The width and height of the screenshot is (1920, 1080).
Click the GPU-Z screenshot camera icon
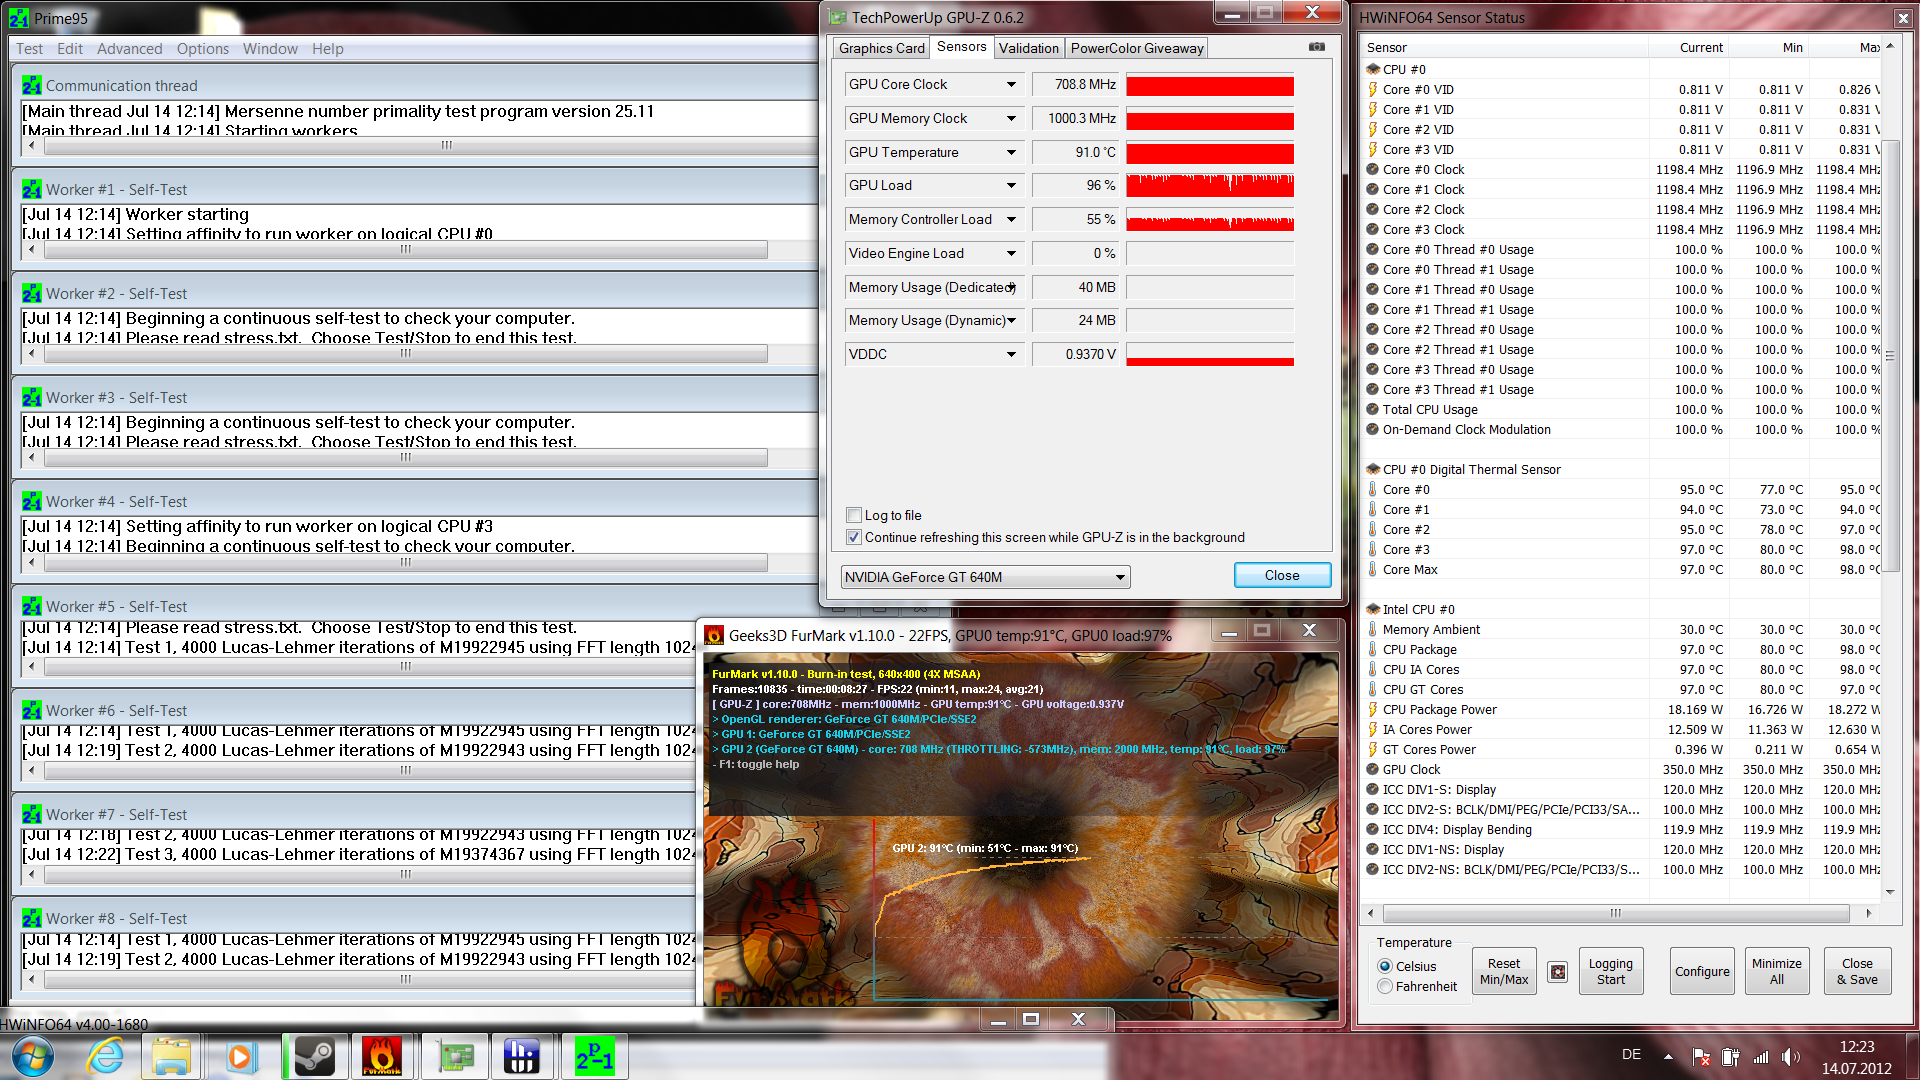pyautogui.click(x=1316, y=47)
